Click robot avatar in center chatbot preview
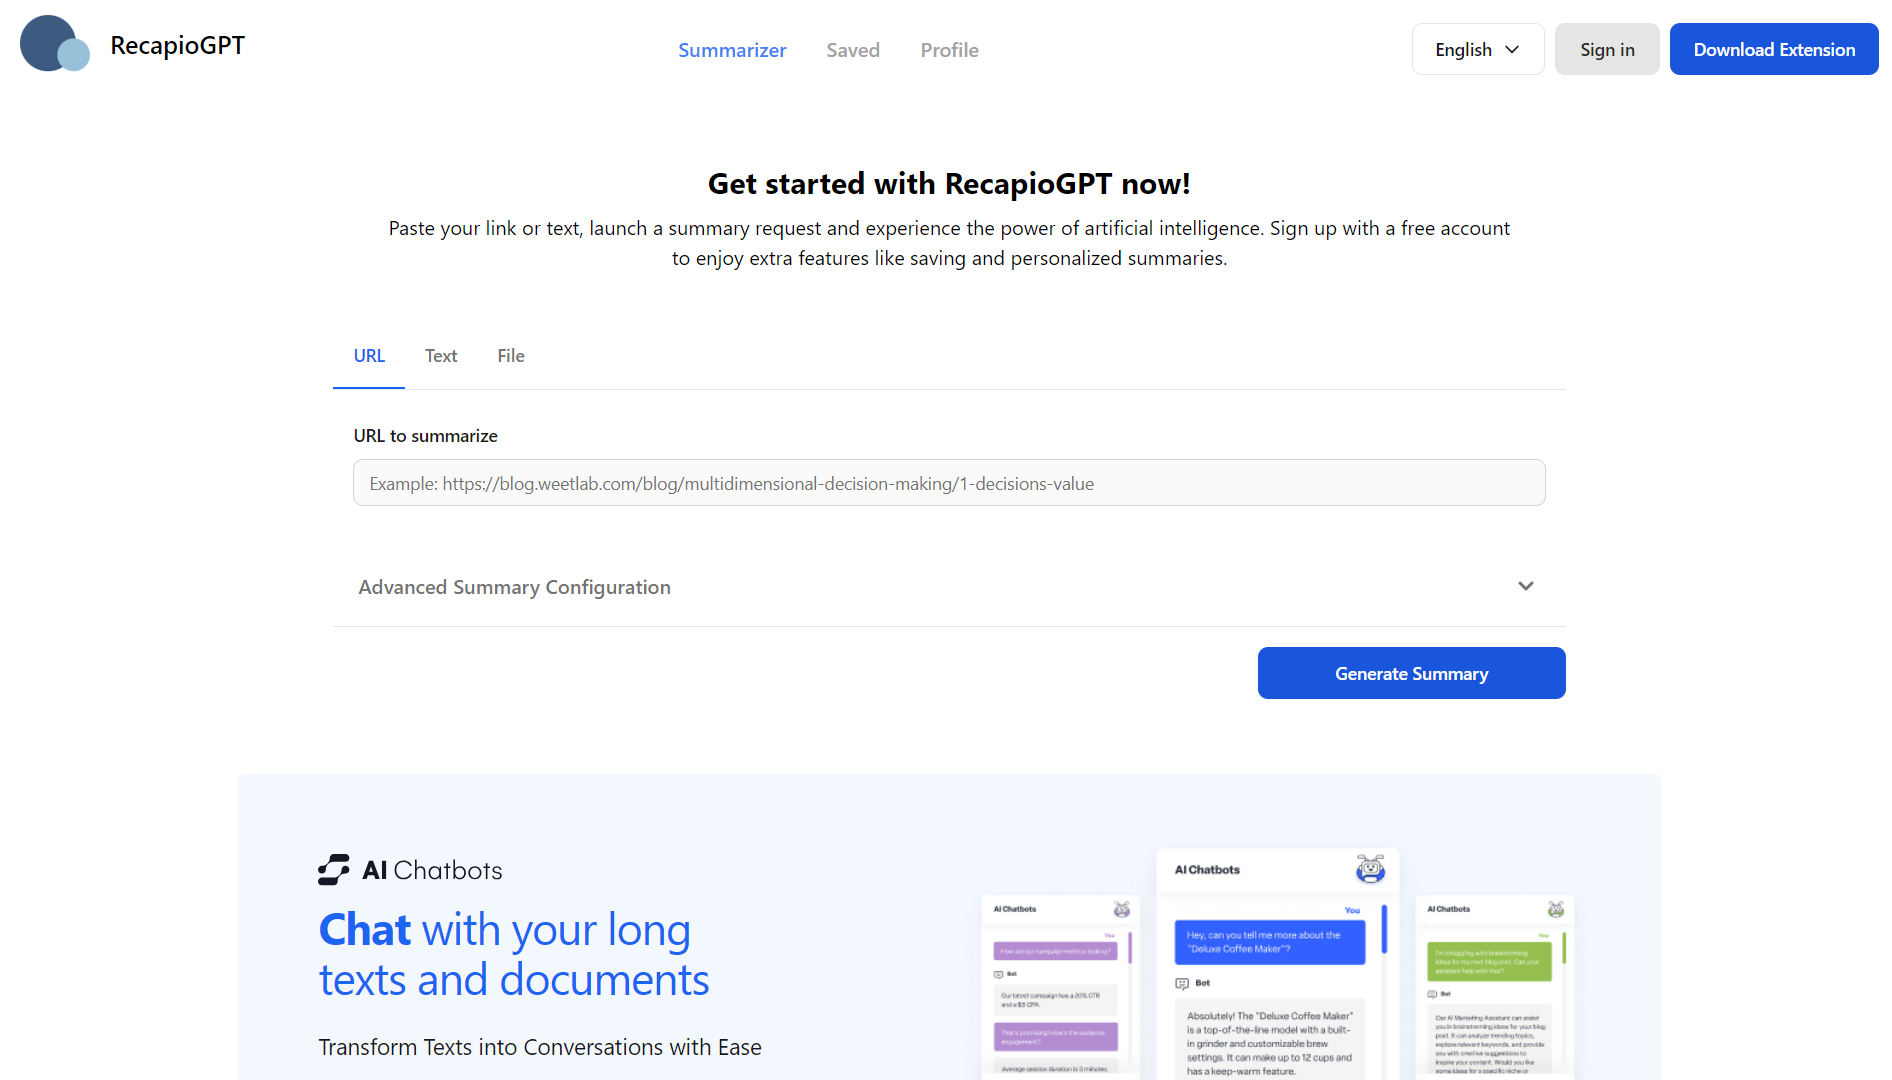 (x=1370, y=869)
